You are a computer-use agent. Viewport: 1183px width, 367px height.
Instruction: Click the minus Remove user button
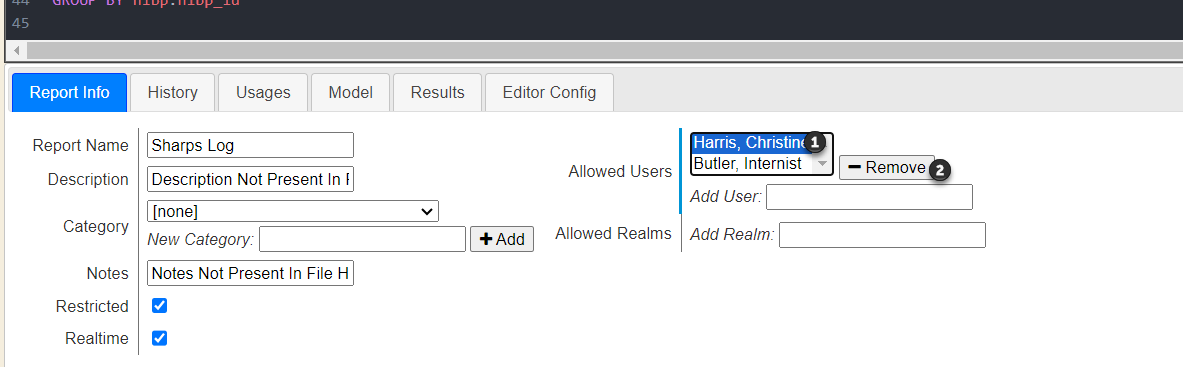[x=886, y=168]
